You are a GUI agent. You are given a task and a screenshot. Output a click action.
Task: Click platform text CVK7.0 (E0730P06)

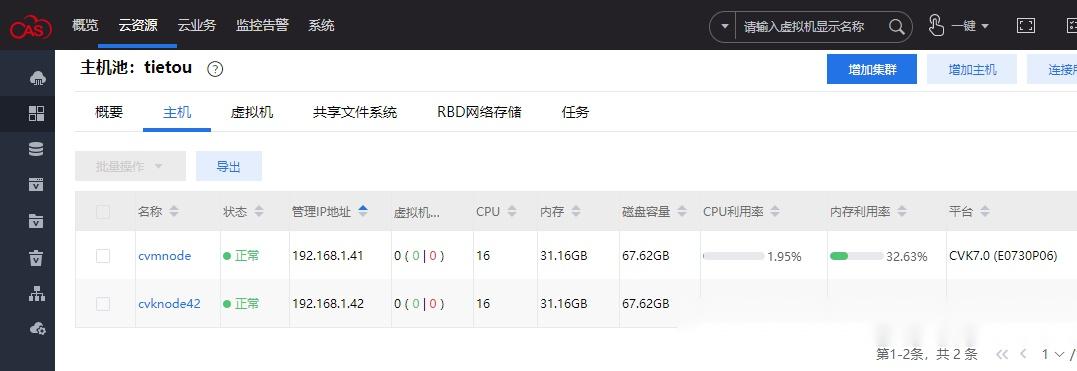pyautogui.click(x=1003, y=256)
